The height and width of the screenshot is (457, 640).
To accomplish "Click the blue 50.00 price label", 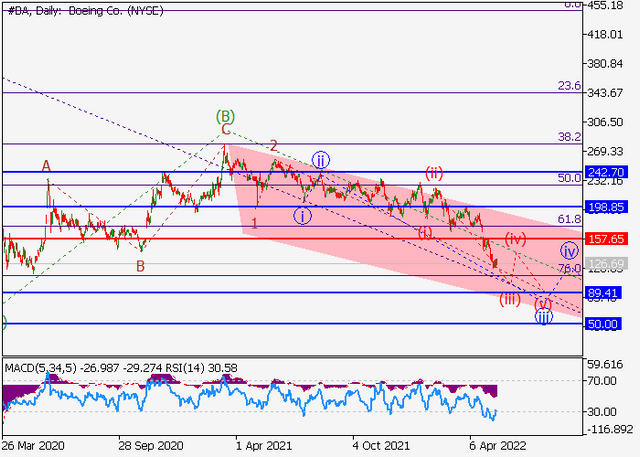I will click(x=603, y=324).
